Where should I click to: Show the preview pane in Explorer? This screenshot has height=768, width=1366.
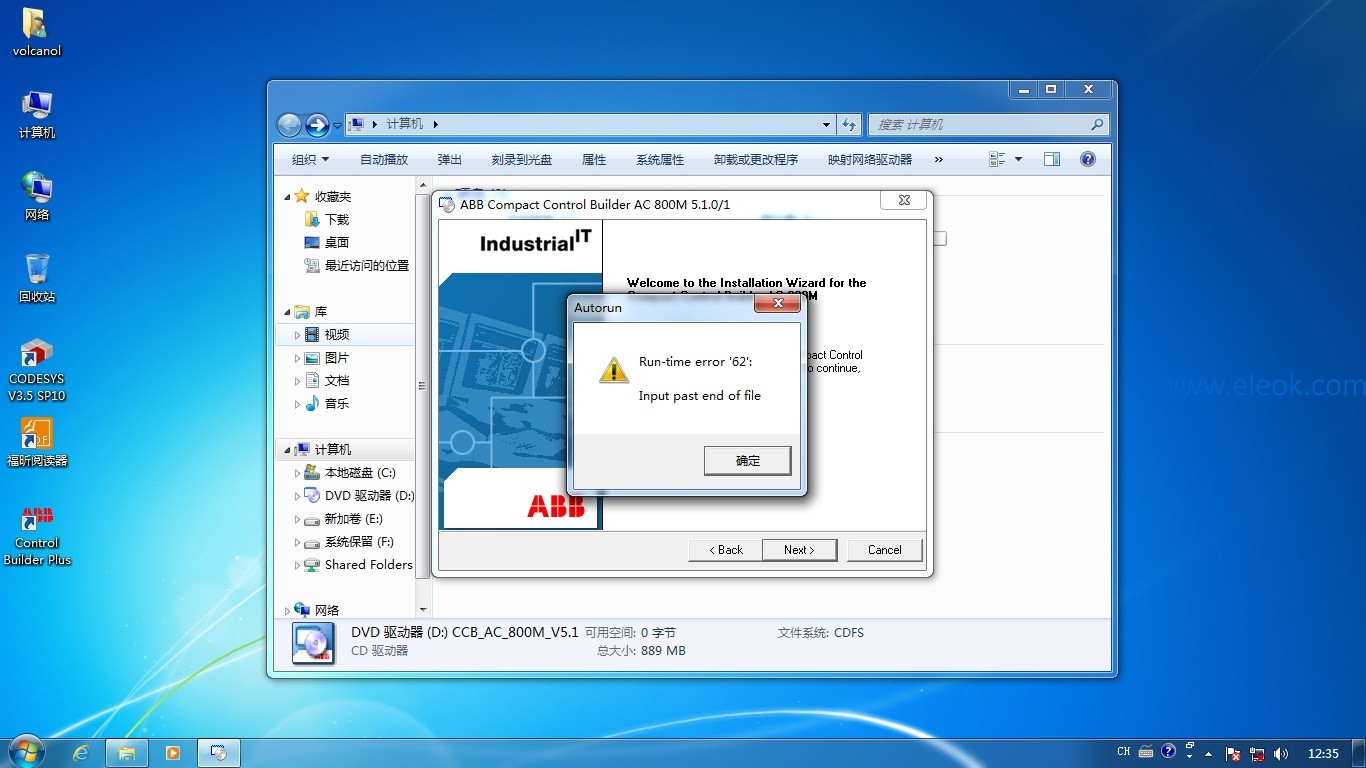[x=1051, y=159]
